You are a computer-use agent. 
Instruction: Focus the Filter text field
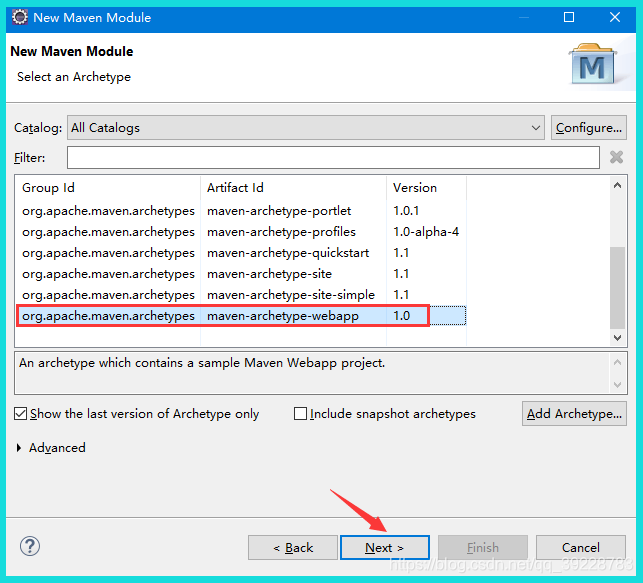333,157
